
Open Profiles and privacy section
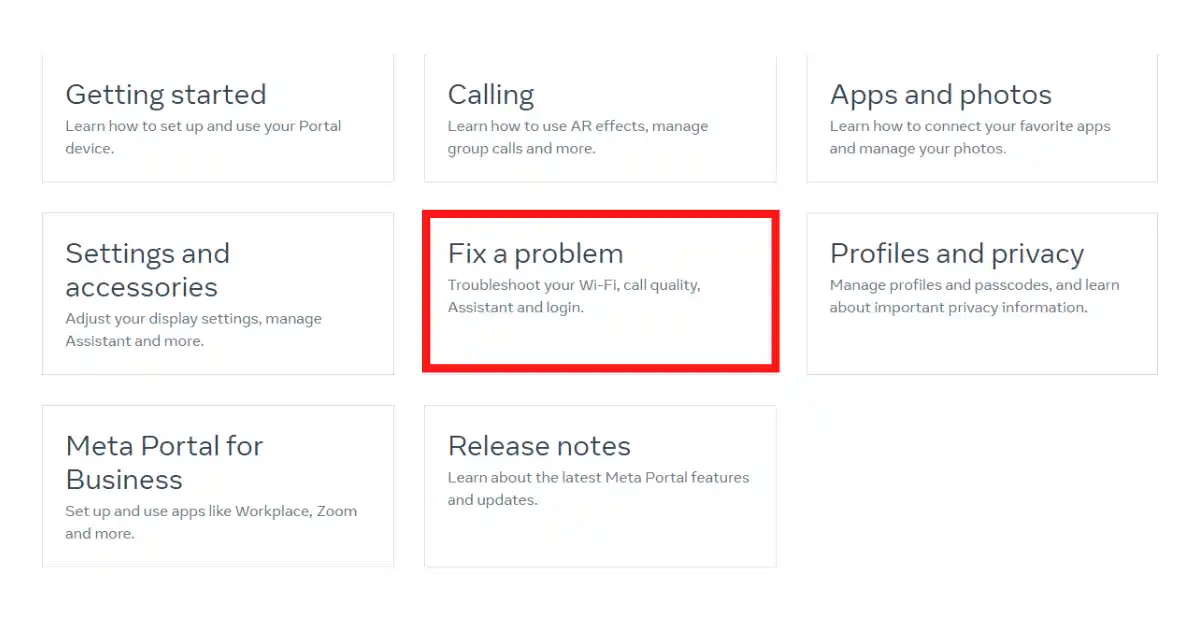click(982, 293)
